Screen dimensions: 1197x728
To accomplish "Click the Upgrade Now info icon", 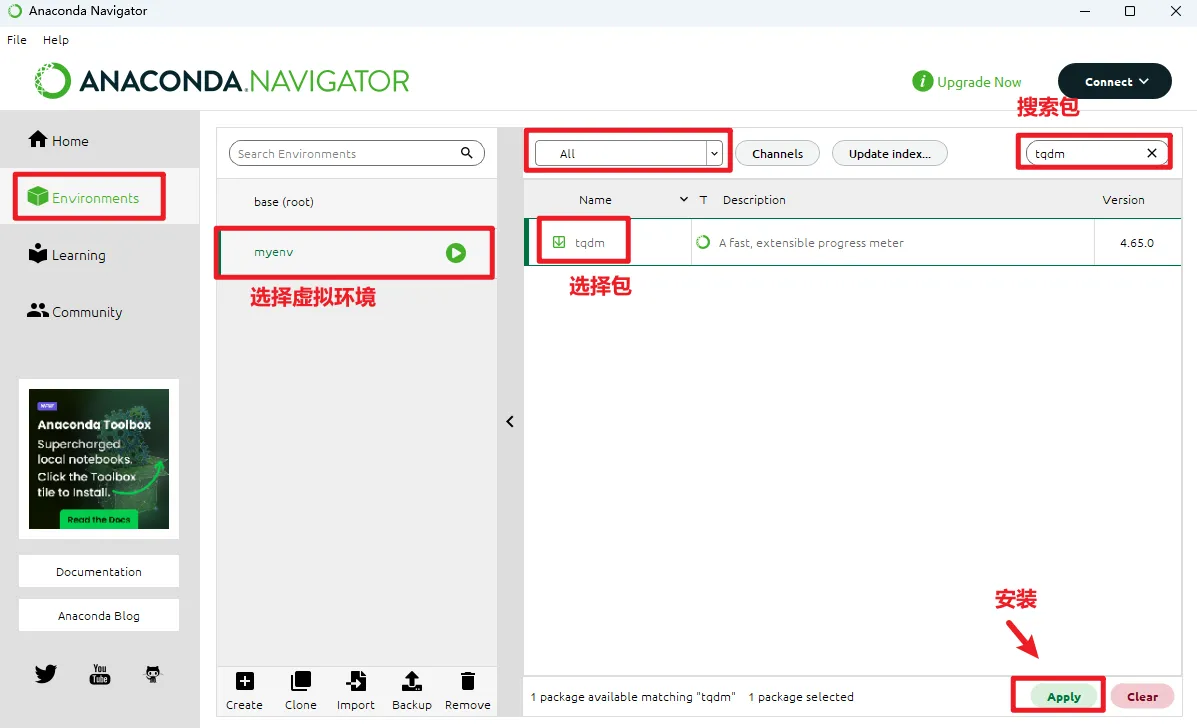I will coord(922,81).
